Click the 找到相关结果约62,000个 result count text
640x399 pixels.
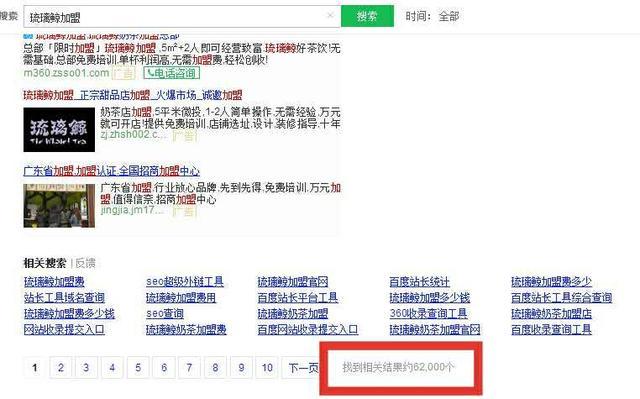tap(398, 367)
